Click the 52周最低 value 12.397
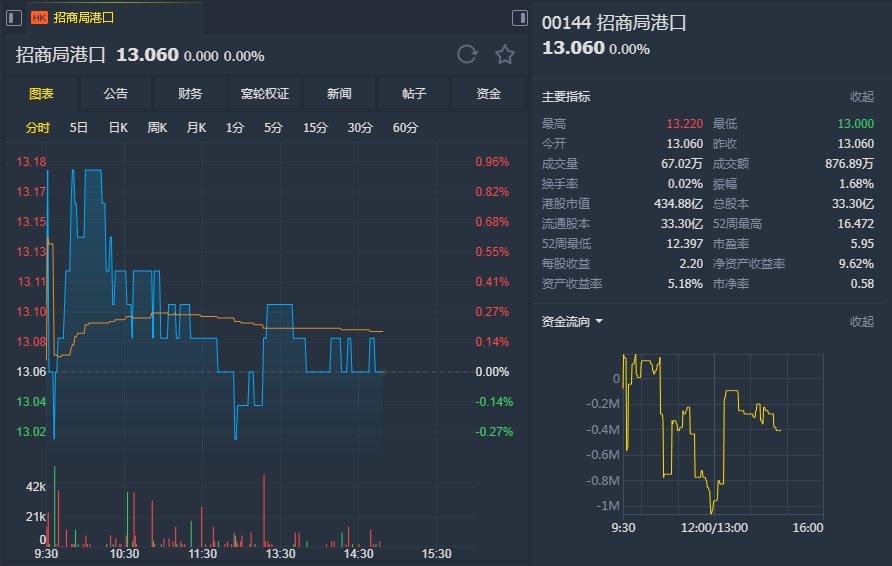 click(x=684, y=243)
